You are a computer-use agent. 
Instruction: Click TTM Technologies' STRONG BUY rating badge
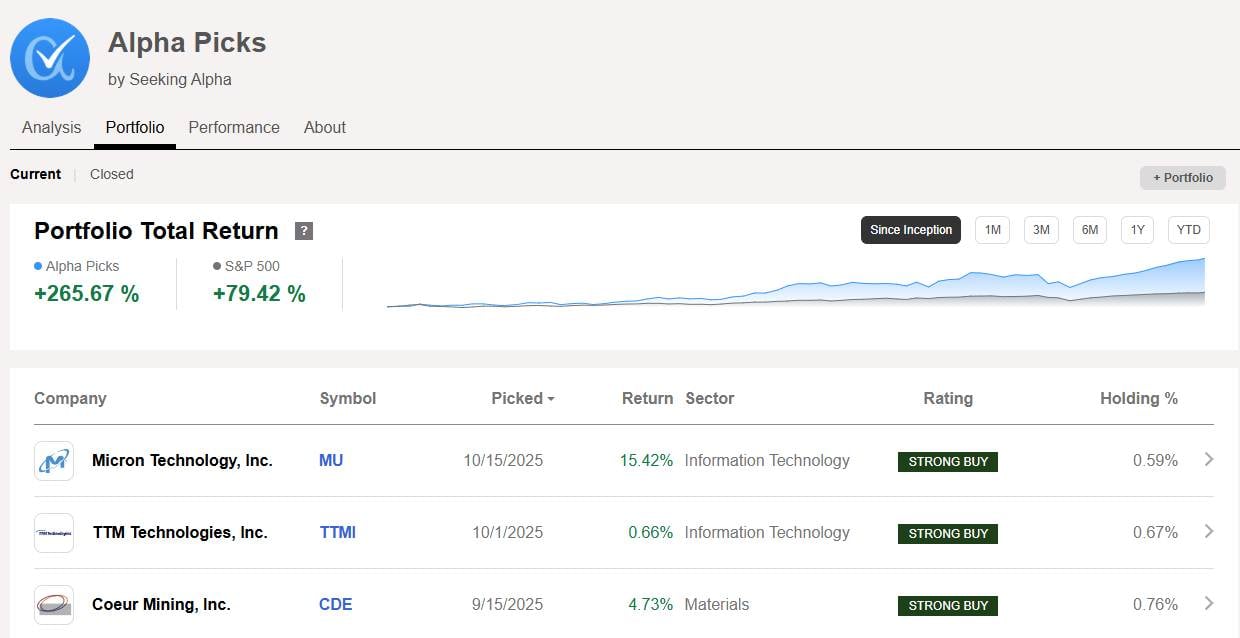948,534
